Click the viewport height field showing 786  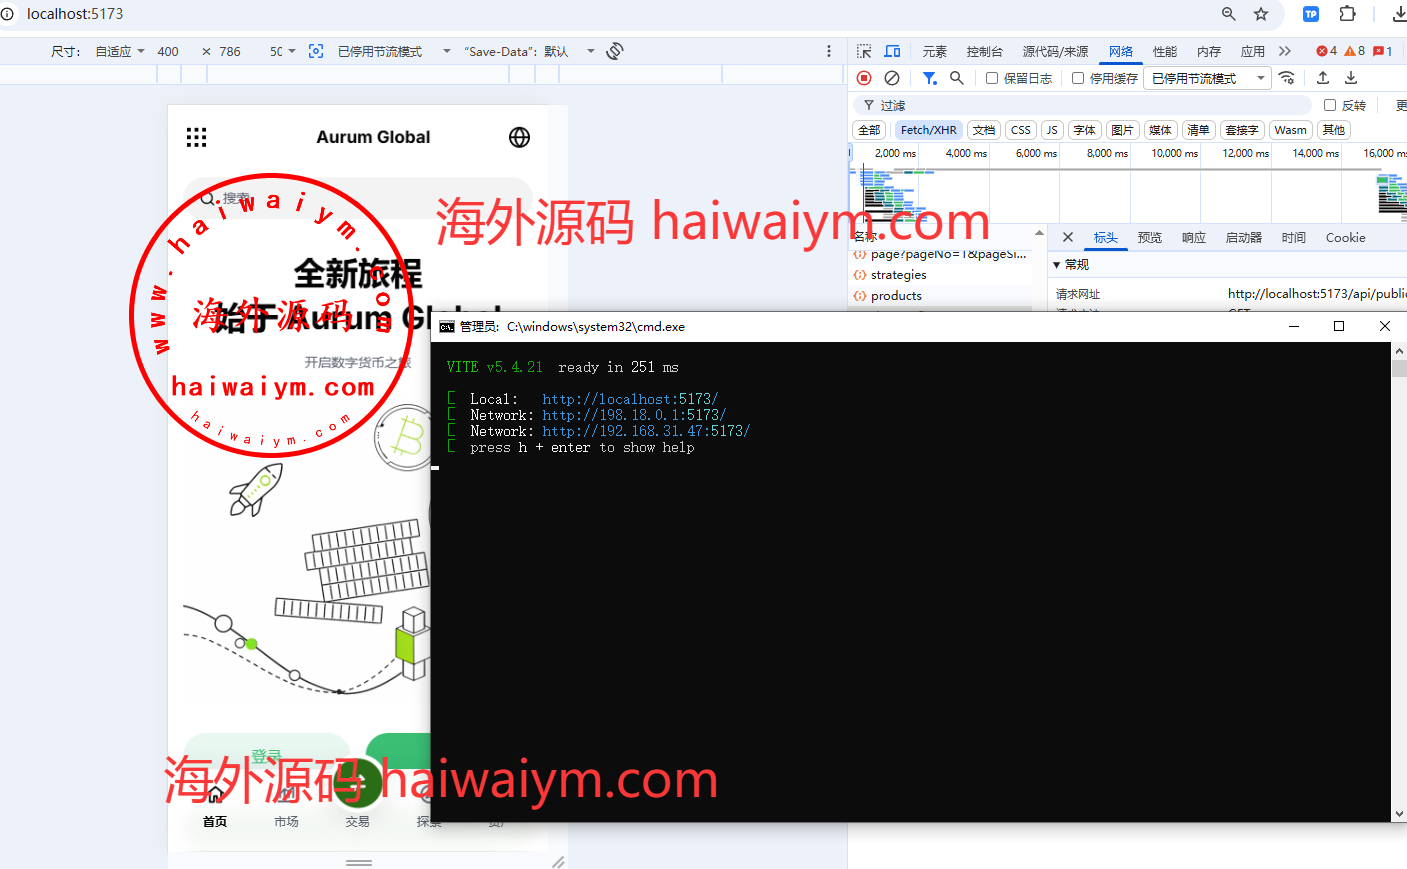(230, 51)
